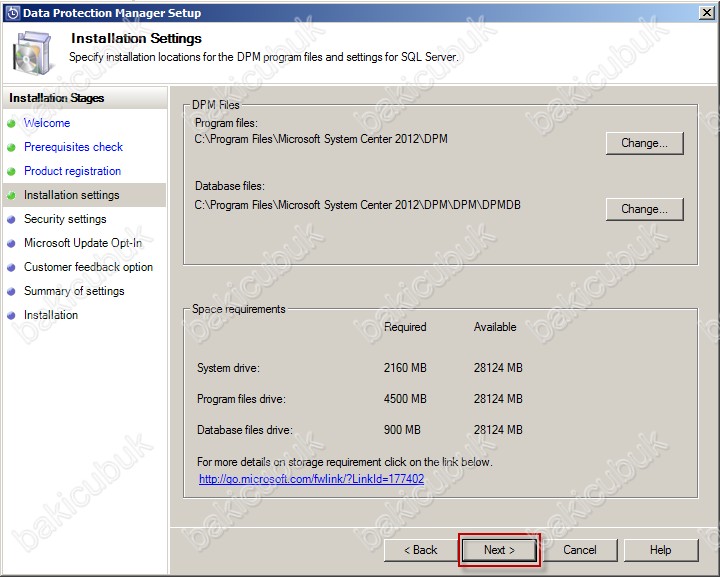Viewport: 720px width, 577px height.
Task: Click the software box and disc icon
Action: click(32, 53)
